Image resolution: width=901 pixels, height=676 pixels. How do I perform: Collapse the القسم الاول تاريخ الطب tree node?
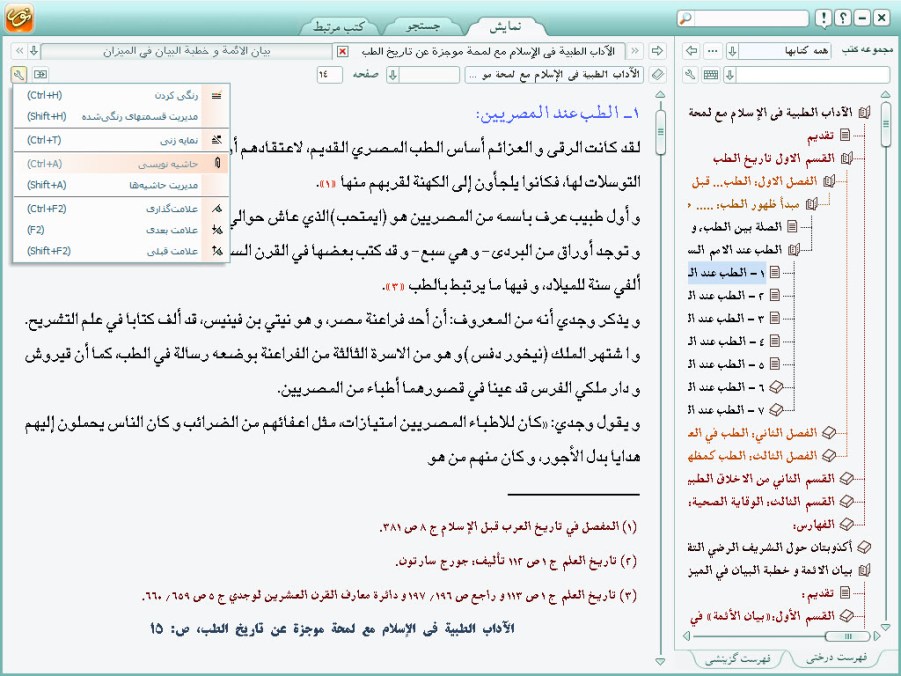point(846,158)
